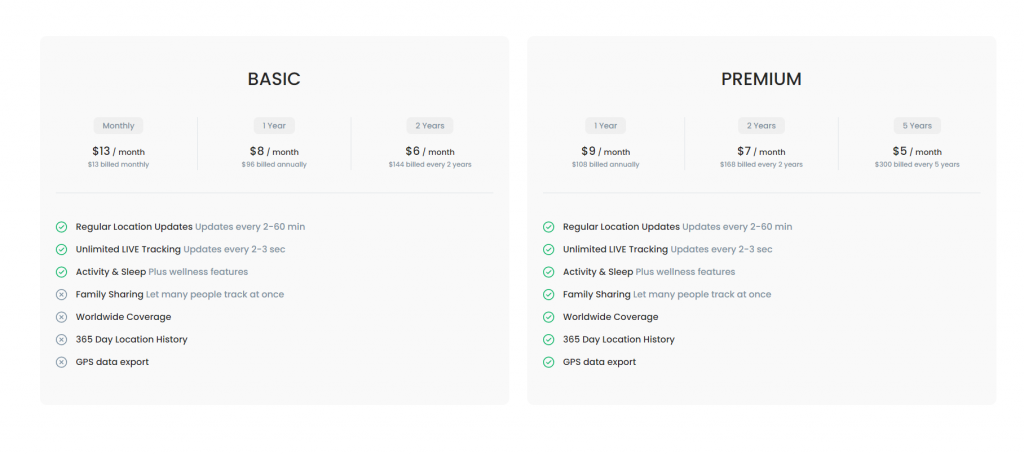The height and width of the screenshot is (454, 1024).
Task: Click Basic Unlimited LIVE Tracking checkmark icon
Action: pos(61,249)
